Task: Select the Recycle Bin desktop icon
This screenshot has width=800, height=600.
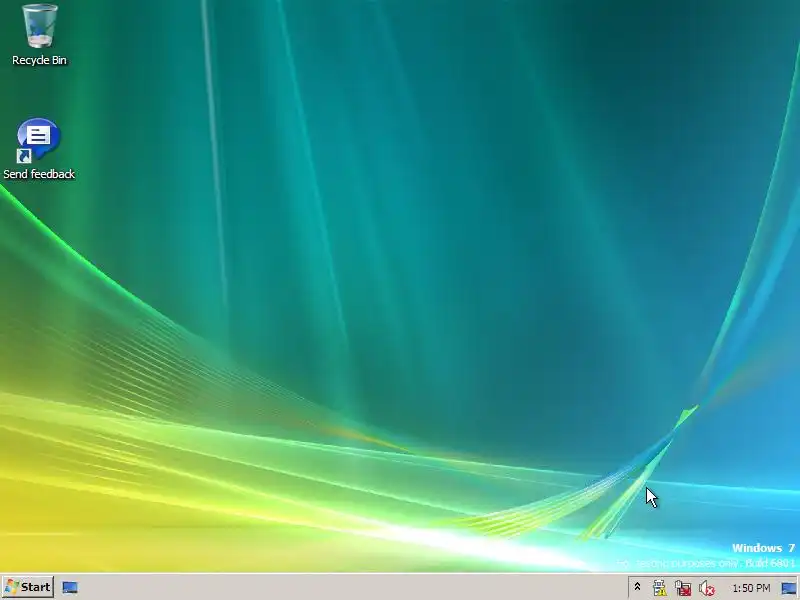Action: point(39,26)
